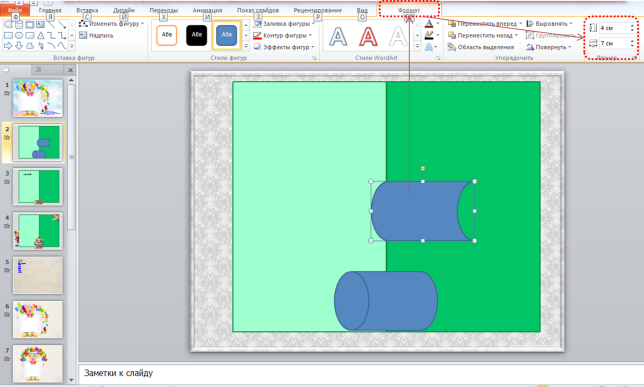Viewport: 644px width, 387px height.
Task: Pick the triangle shape from gallery
Action: tap(41, 35)
